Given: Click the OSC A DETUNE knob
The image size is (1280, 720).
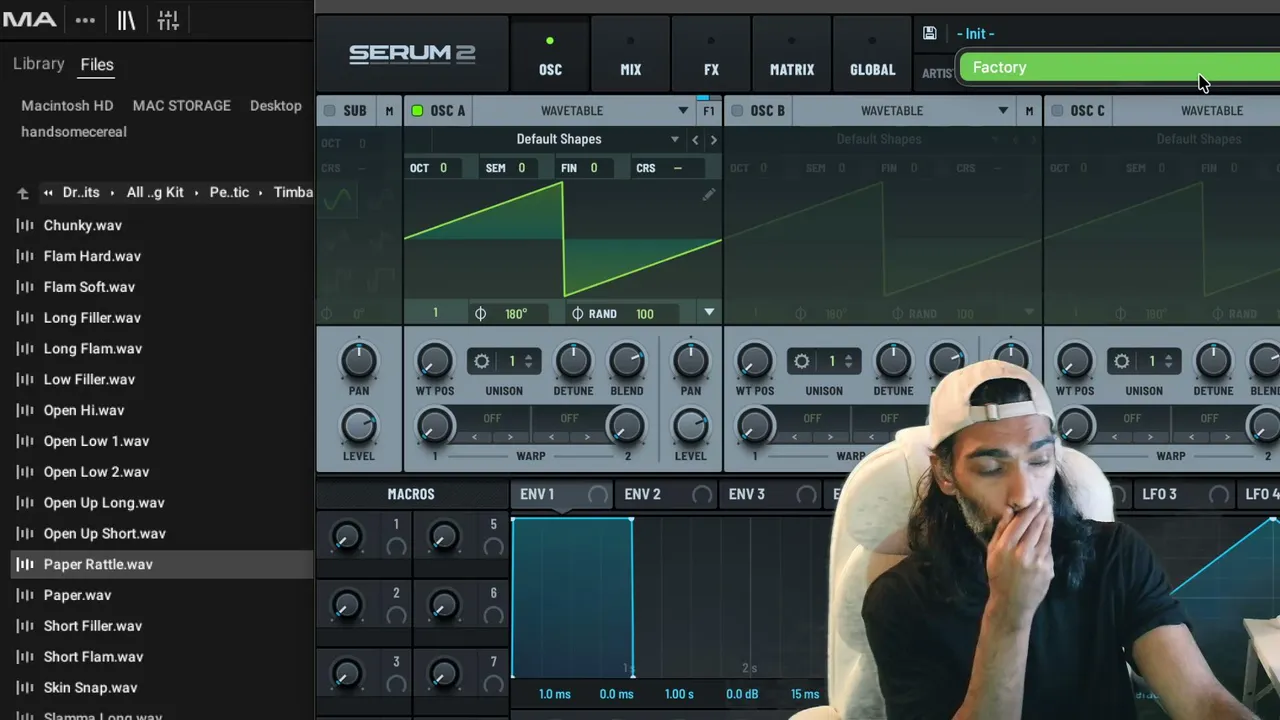Looking at the screenshot, I should (x=573, y=361).
